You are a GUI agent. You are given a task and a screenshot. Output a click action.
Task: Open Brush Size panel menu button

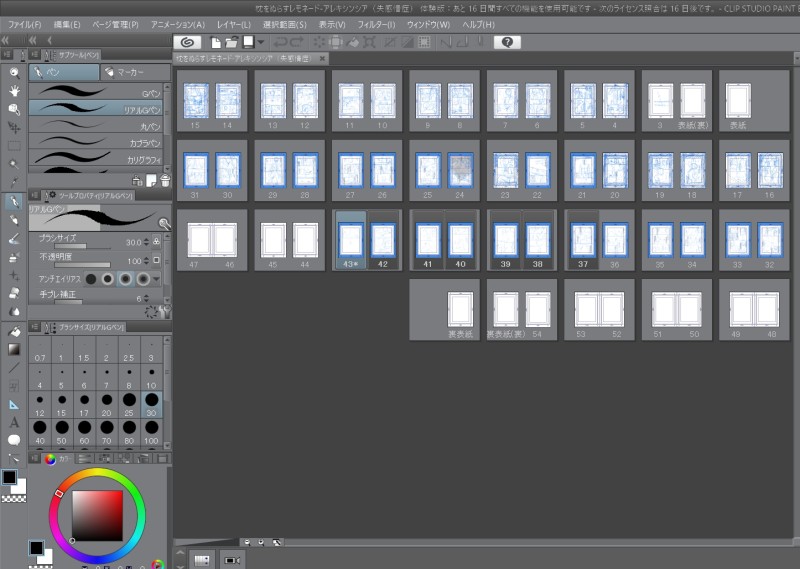click(x=34, y=327)
